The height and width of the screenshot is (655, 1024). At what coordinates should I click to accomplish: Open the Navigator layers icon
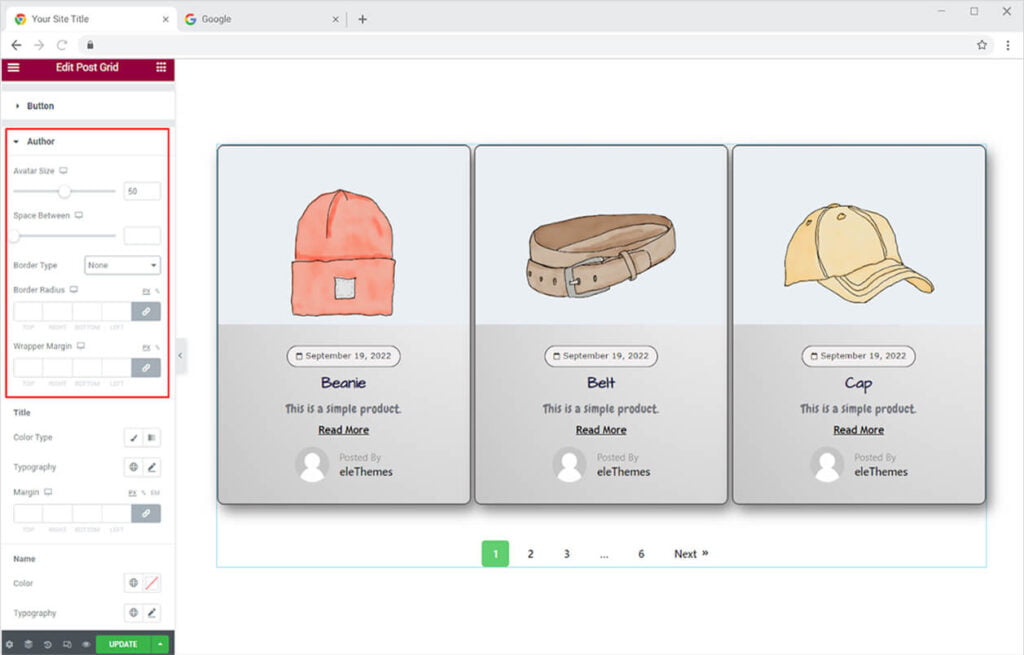point(28,645)
